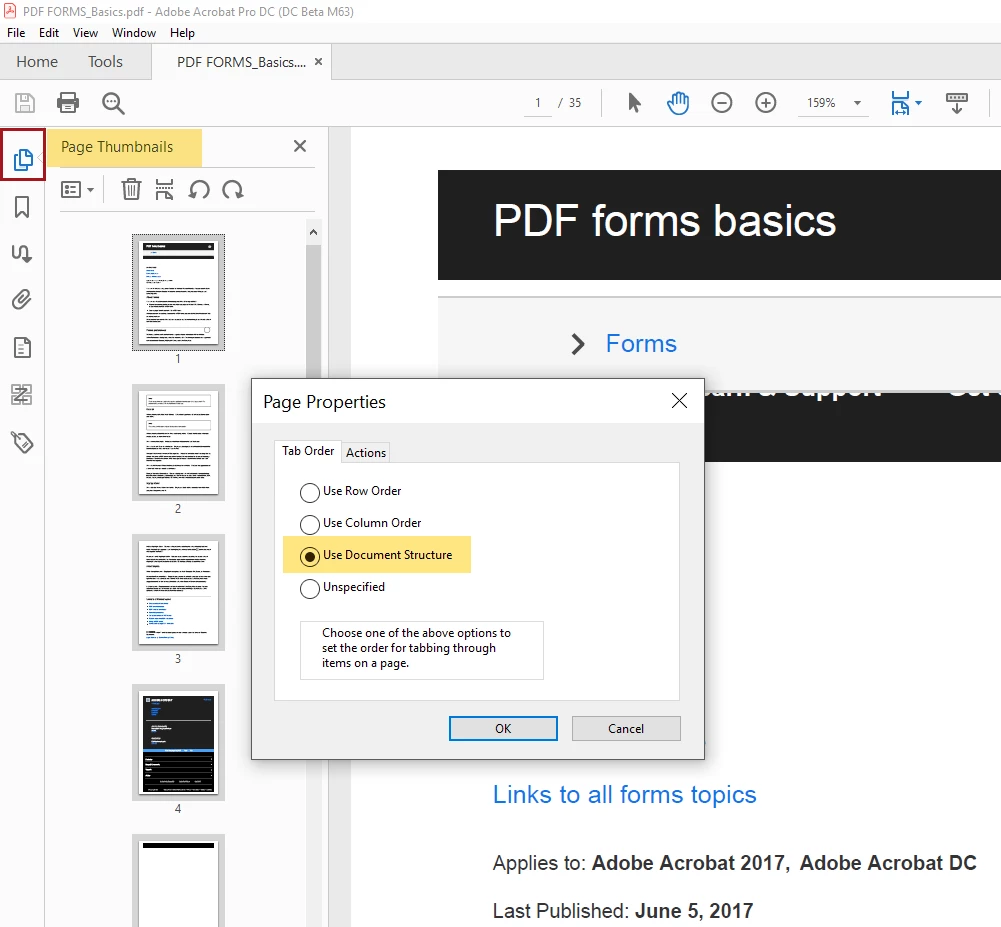Viewport: 1001px width, 927px height.
Task: Select Use Document Structure radio button
Action: coord(310,556)
